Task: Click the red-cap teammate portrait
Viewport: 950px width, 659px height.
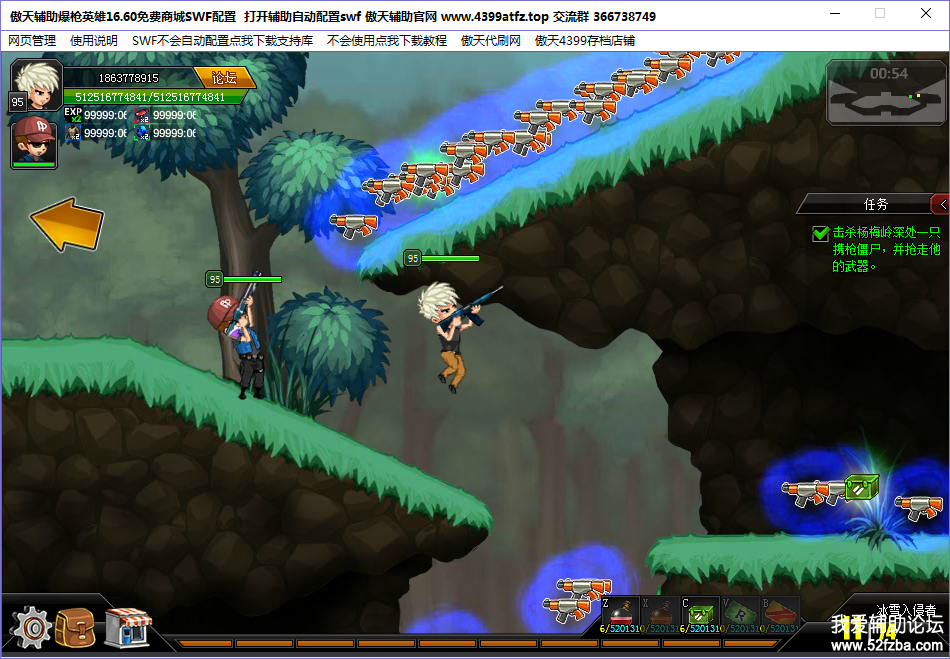Action: click(35, 142)
